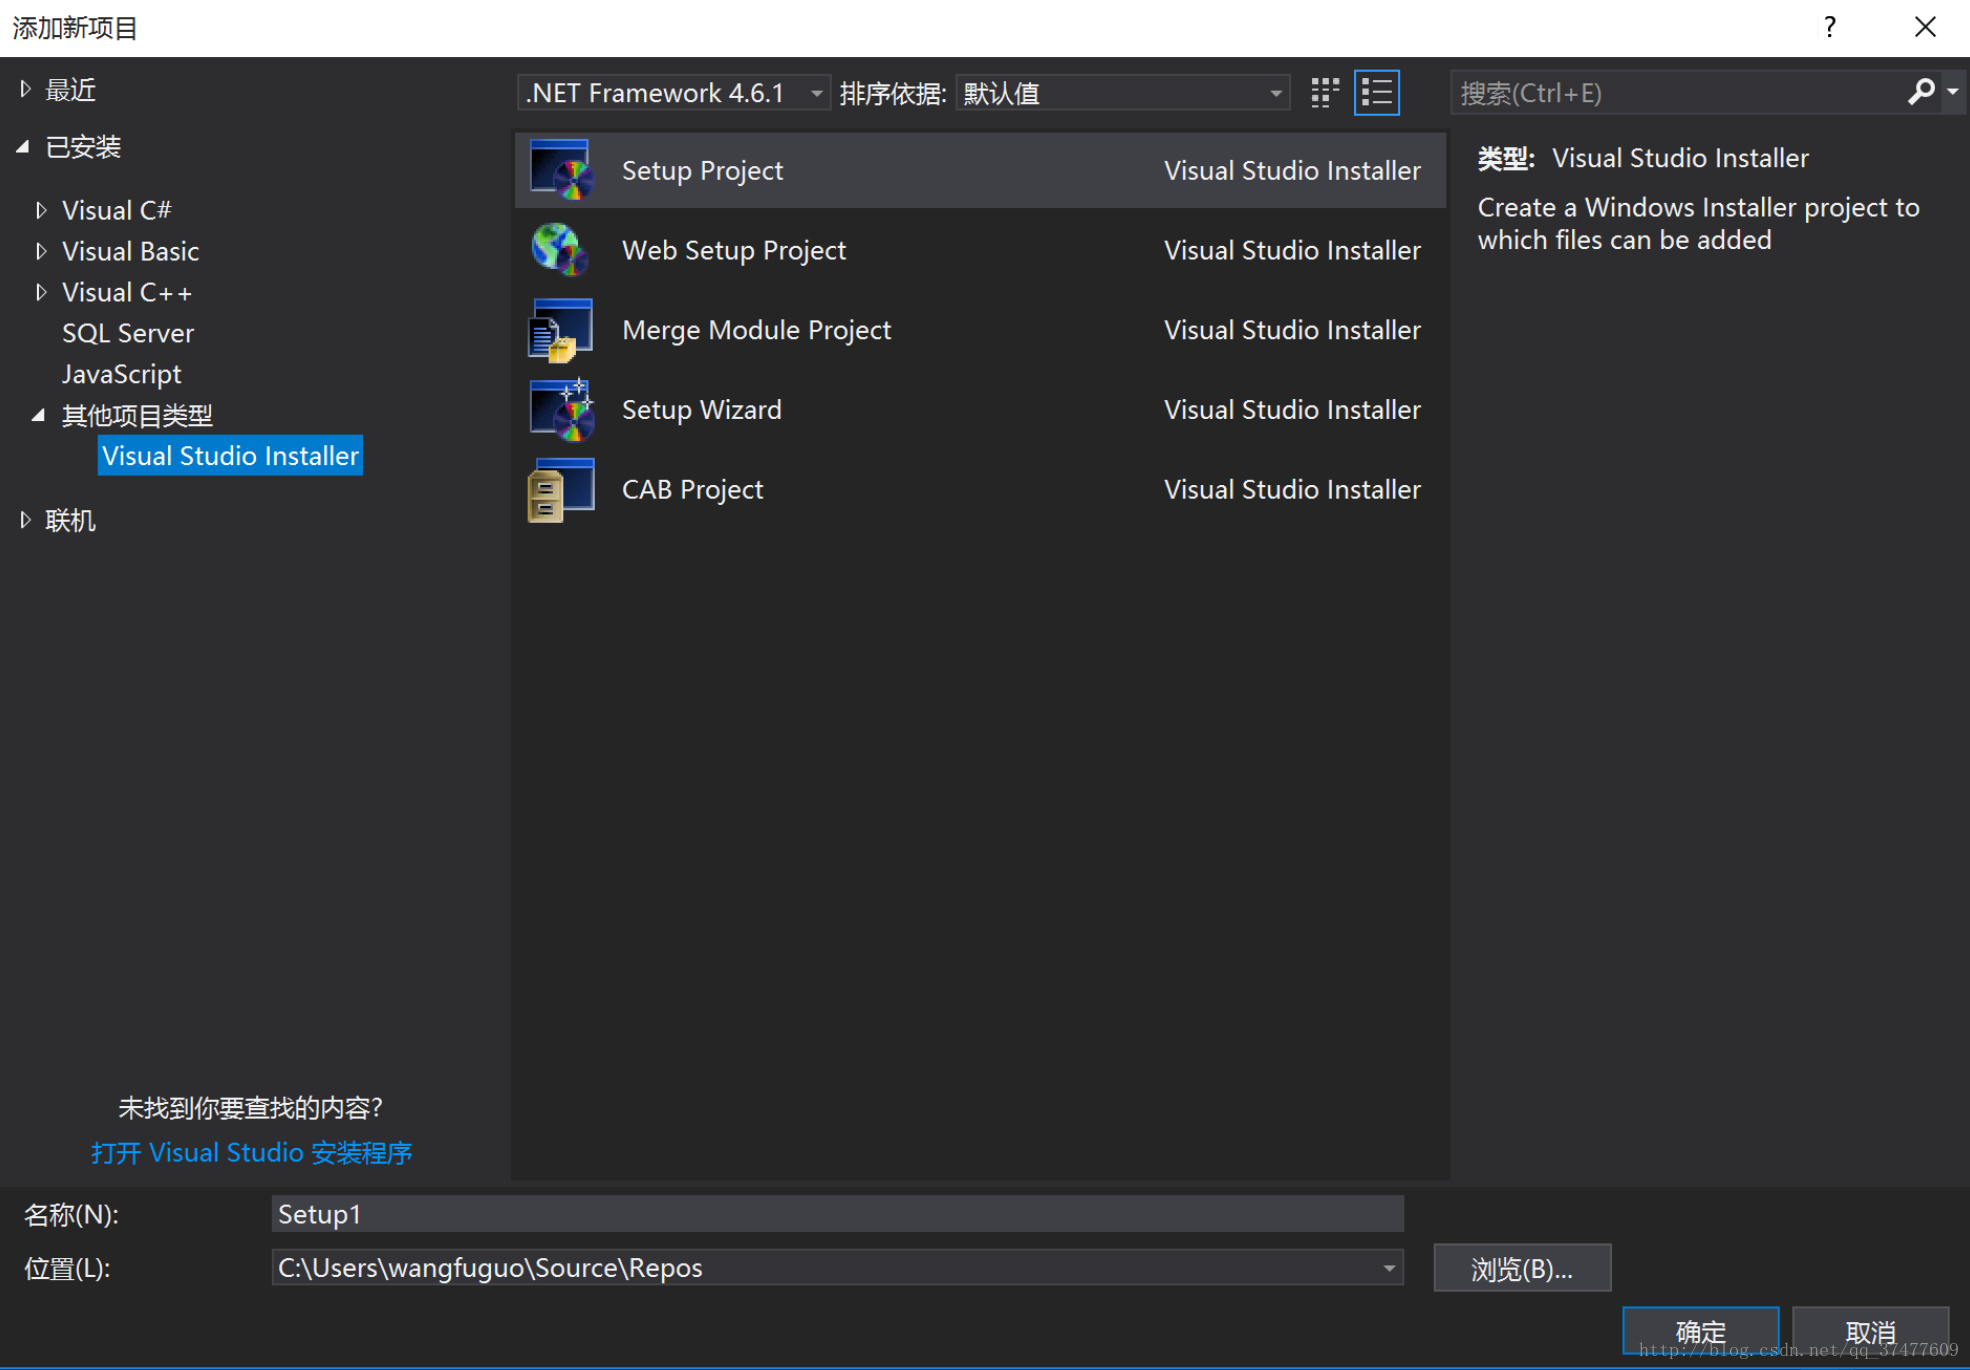Open the help question mark button

tap(1829, 27)
